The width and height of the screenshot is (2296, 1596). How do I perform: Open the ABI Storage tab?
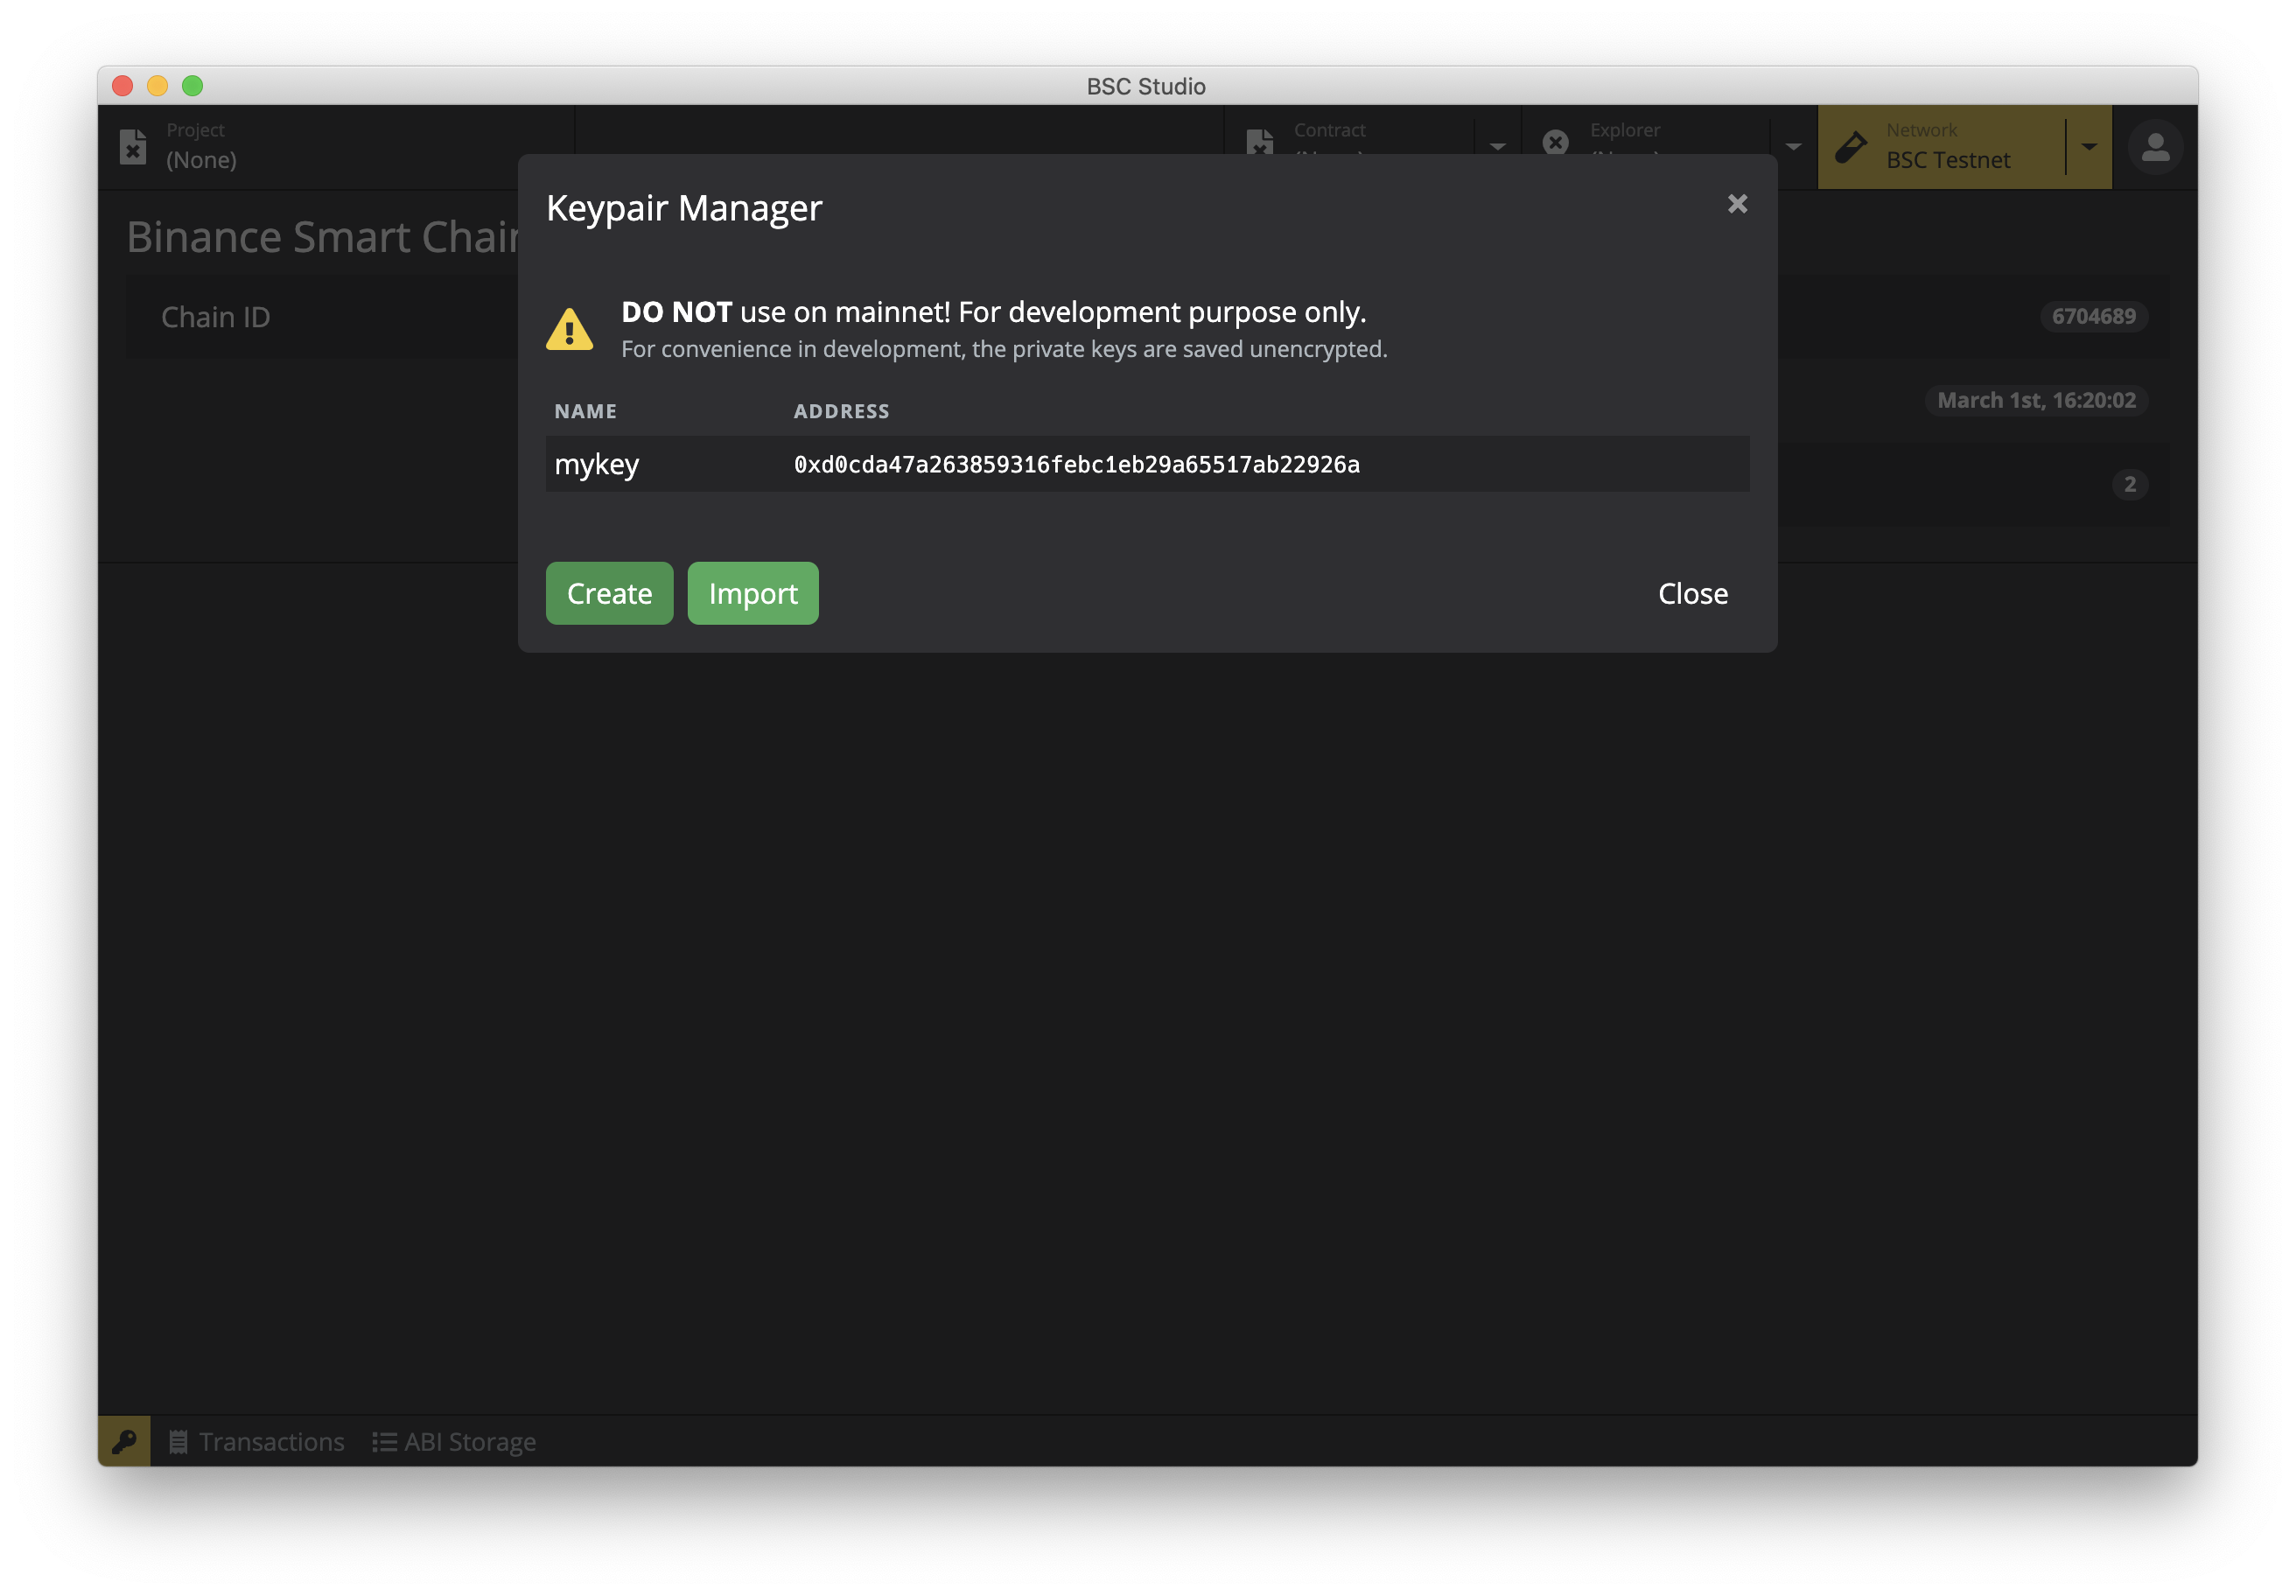(455, 1441)
